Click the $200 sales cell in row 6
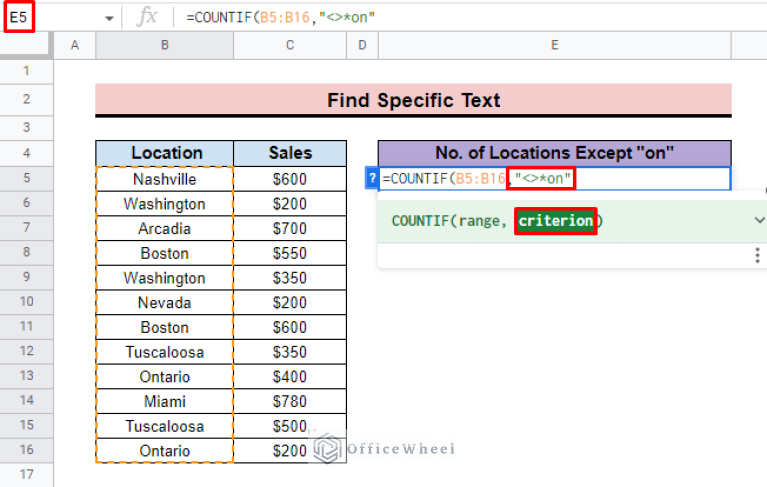 coord(290,203)
